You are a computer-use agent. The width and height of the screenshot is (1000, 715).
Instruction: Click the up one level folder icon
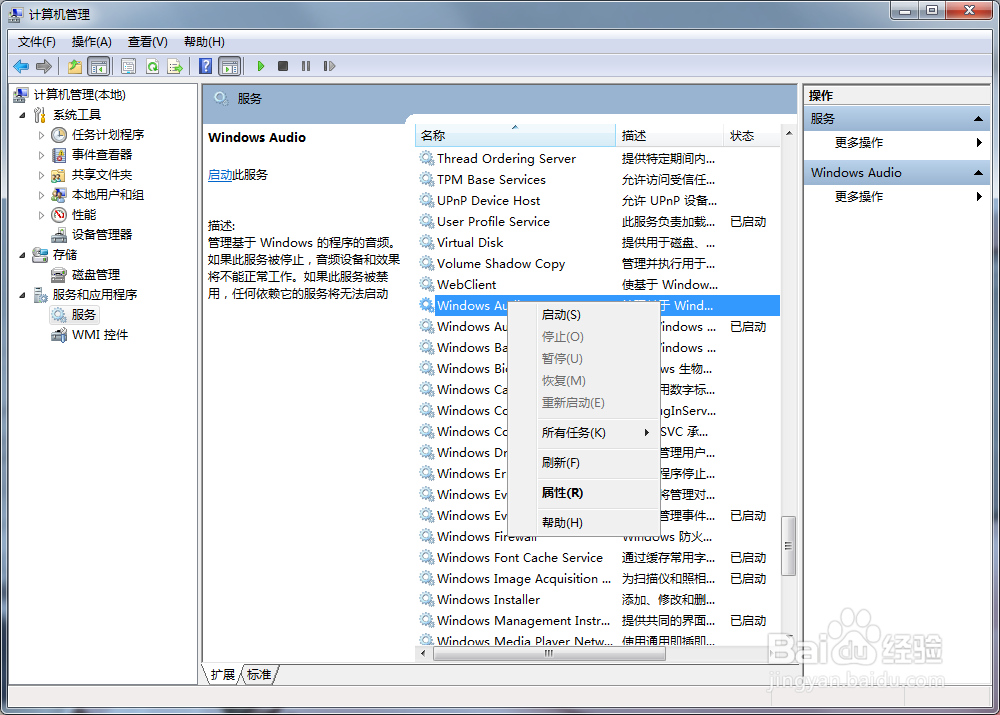[x=75, y=66]
